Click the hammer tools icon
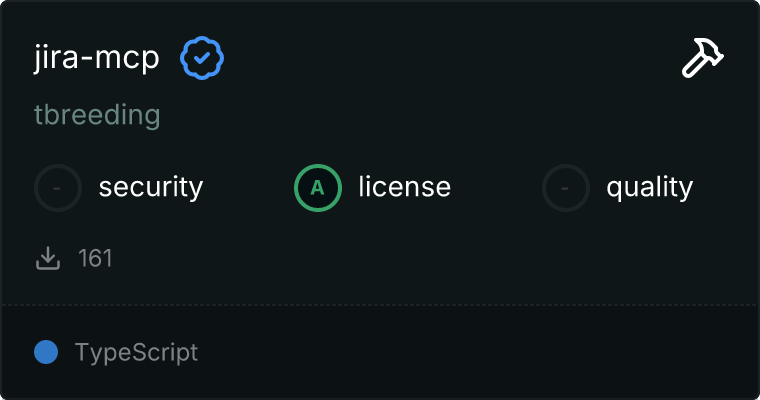The width and height of the screenshot is (760, 400). click(702, 60)
